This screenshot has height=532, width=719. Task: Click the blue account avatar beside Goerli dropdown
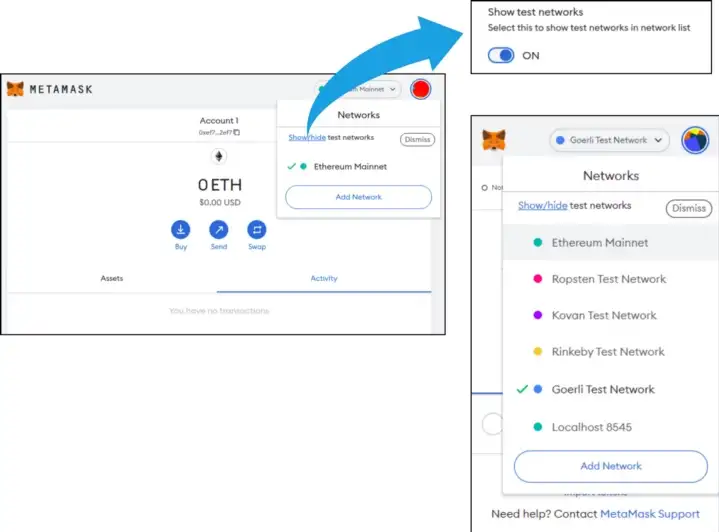tap(695, 140)
